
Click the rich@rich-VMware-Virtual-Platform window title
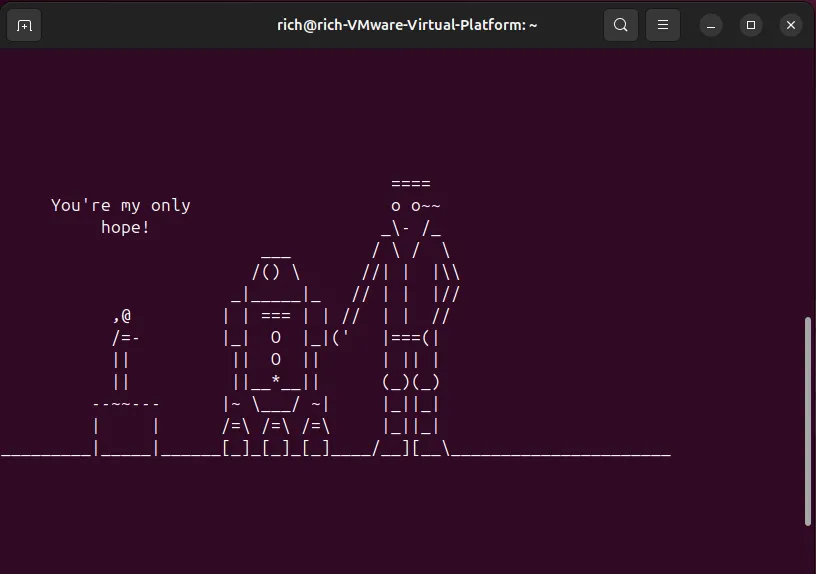(x=407, y=25)
